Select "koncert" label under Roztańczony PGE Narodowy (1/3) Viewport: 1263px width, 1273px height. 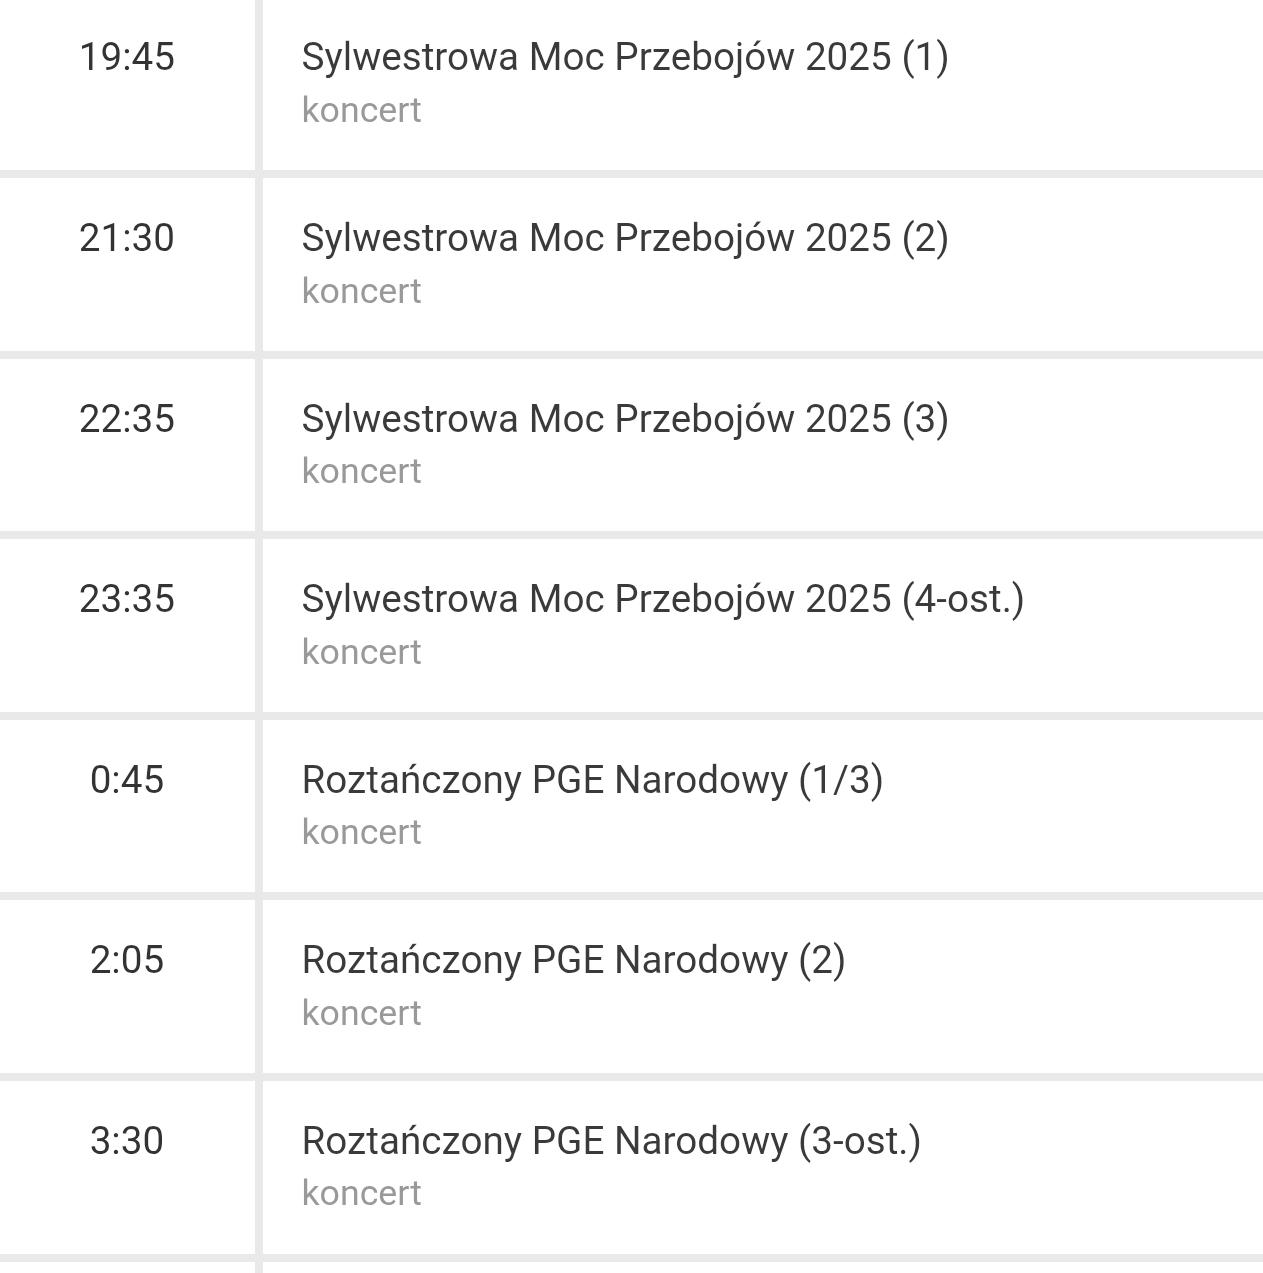[x=361, y=832]
